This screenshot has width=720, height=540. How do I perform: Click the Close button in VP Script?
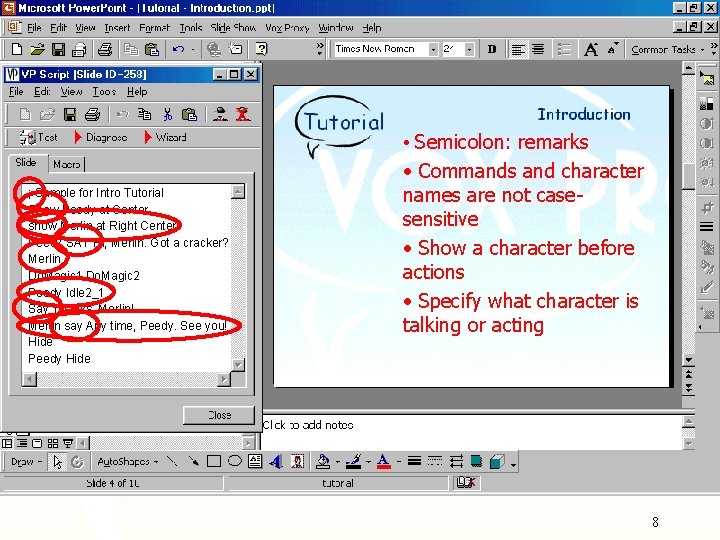(x=219, y=415)
